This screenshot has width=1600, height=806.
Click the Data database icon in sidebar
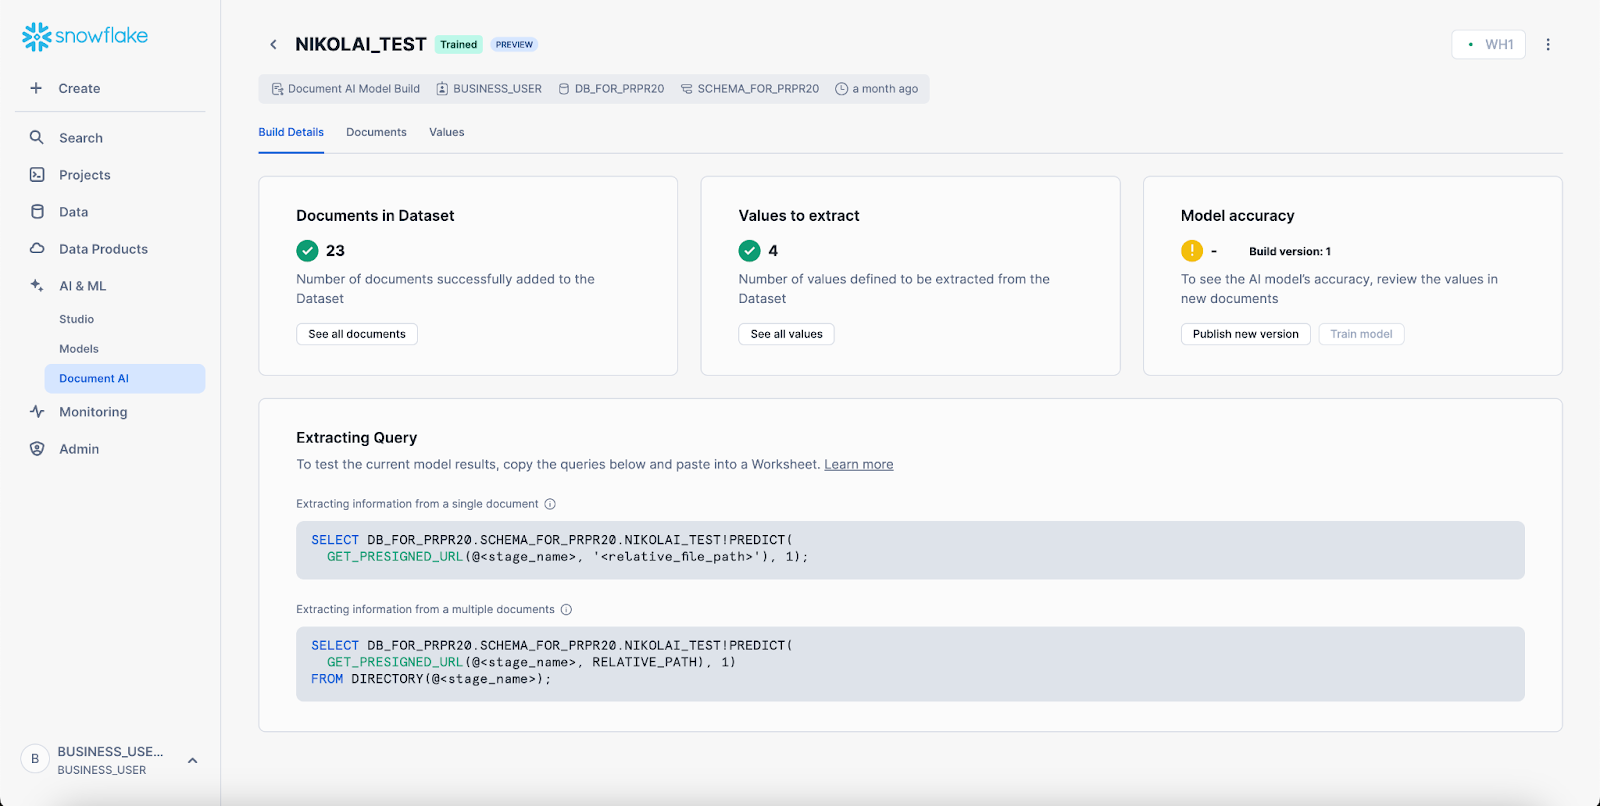pos(37,212)
